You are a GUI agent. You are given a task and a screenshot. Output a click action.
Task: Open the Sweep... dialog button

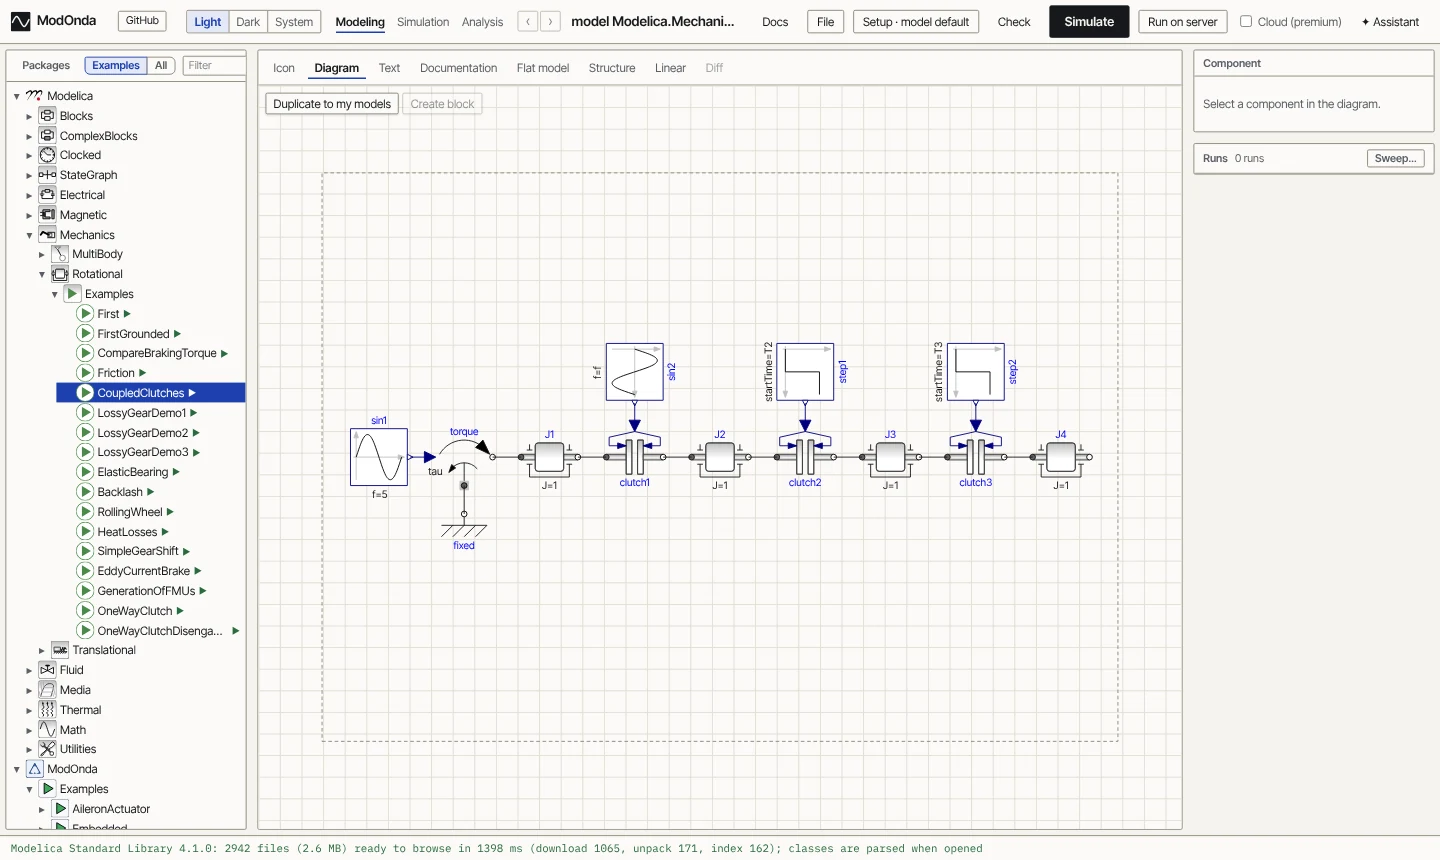[1395, 158]
